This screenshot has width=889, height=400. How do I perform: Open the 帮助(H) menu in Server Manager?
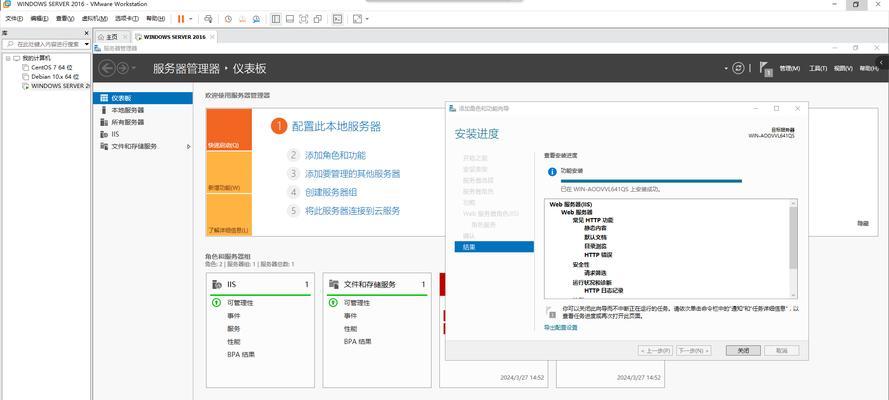click(x=869, y=69)
